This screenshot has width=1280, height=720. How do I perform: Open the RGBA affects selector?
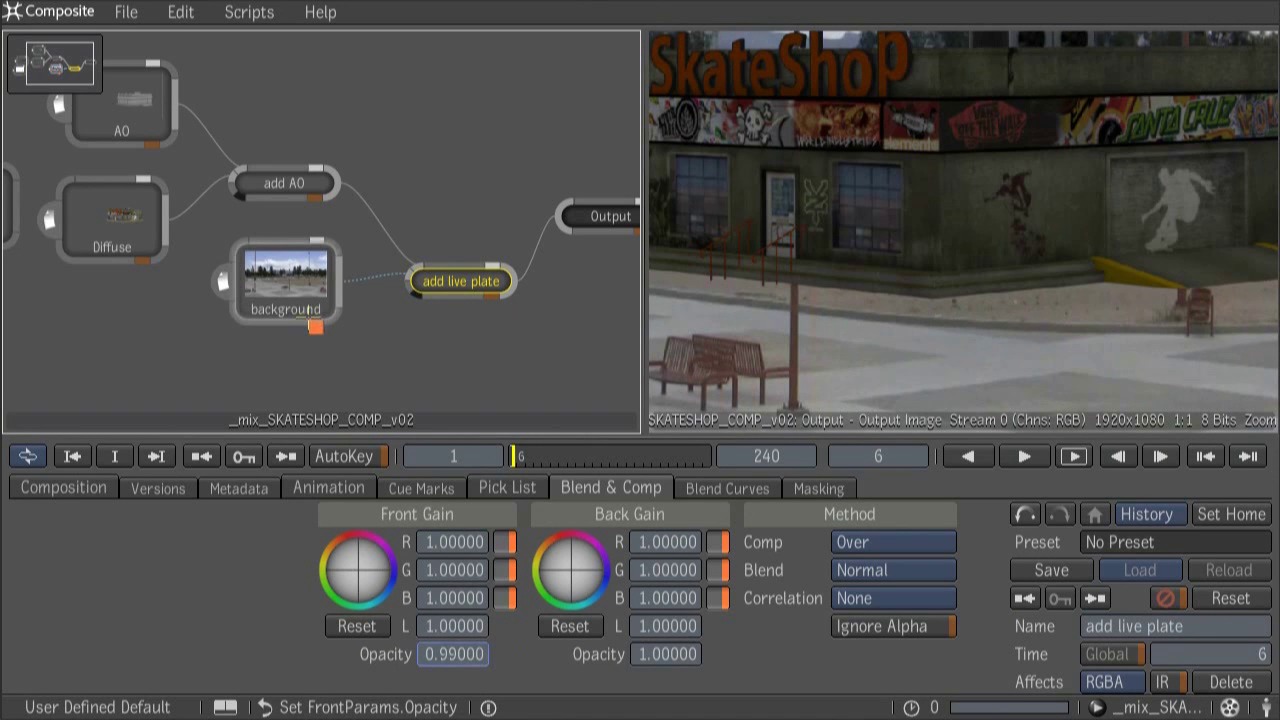point(1113,682)
